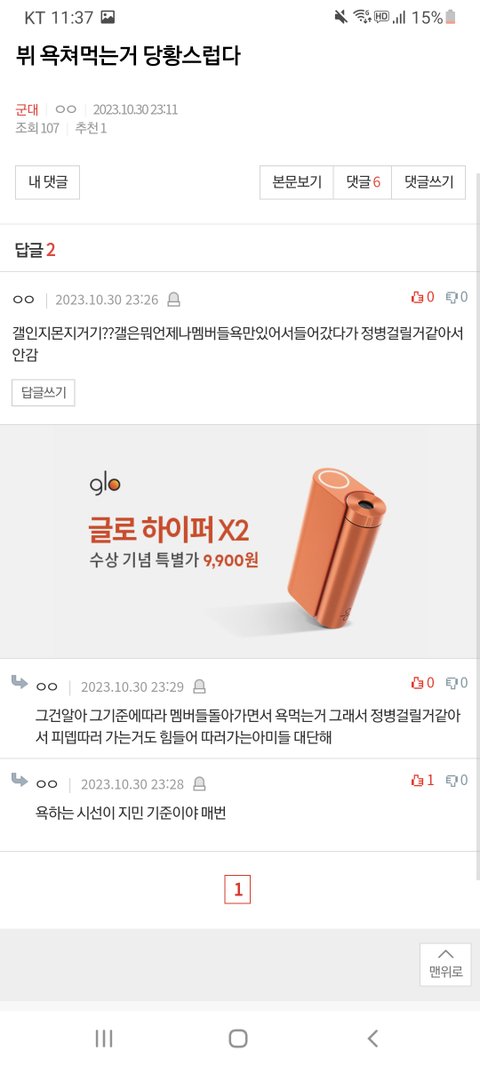
Task: Dislike the 23:26 comment with thumbs-down
Action: [456, 297]
